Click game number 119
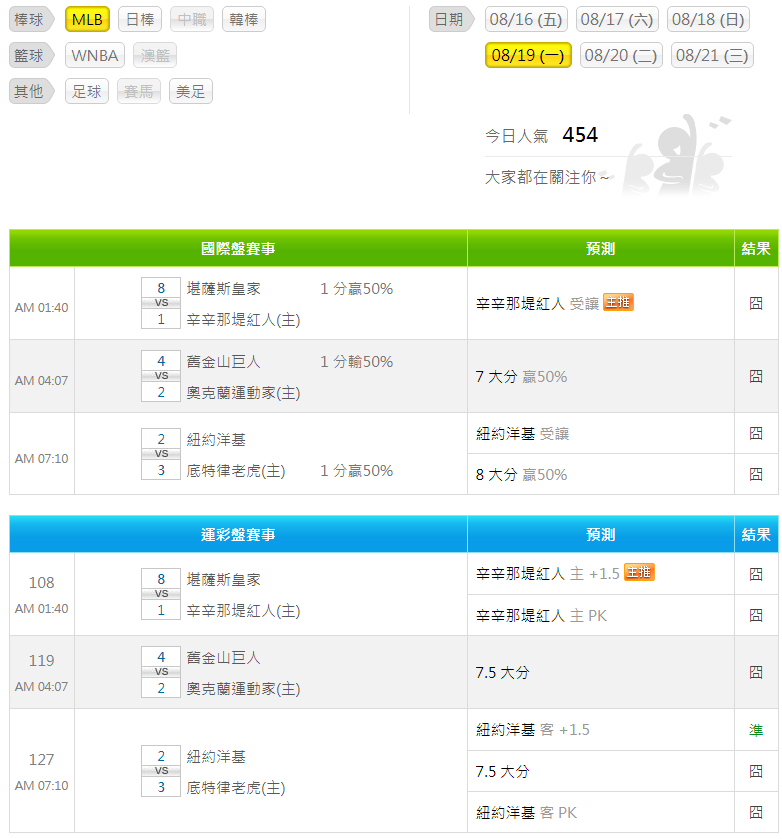782x839 pixels. pos(41,661)
